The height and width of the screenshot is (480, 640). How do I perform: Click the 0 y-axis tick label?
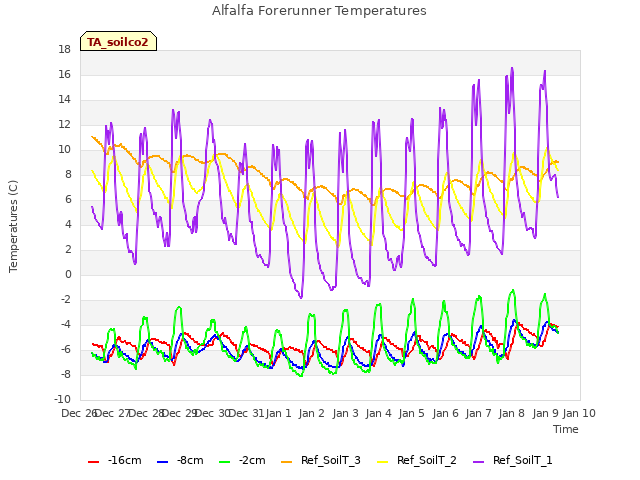[68, 275]
